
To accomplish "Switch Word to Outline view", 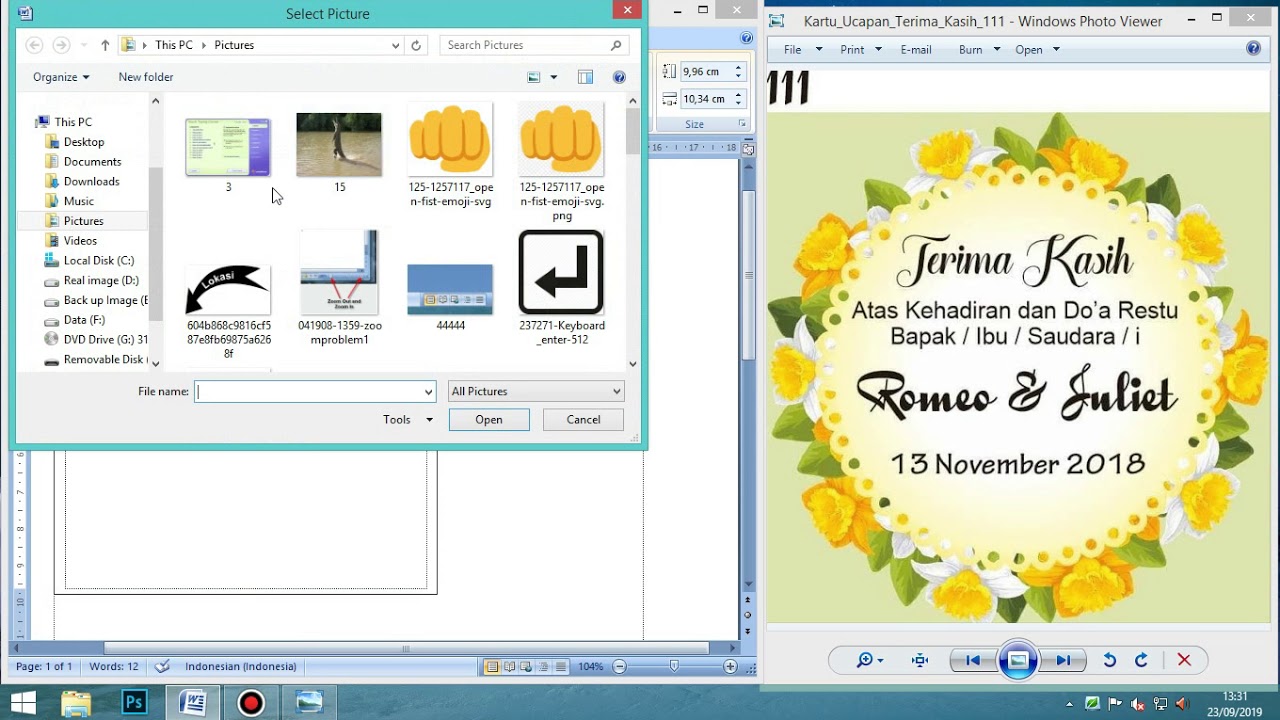I will coord(543,667).
